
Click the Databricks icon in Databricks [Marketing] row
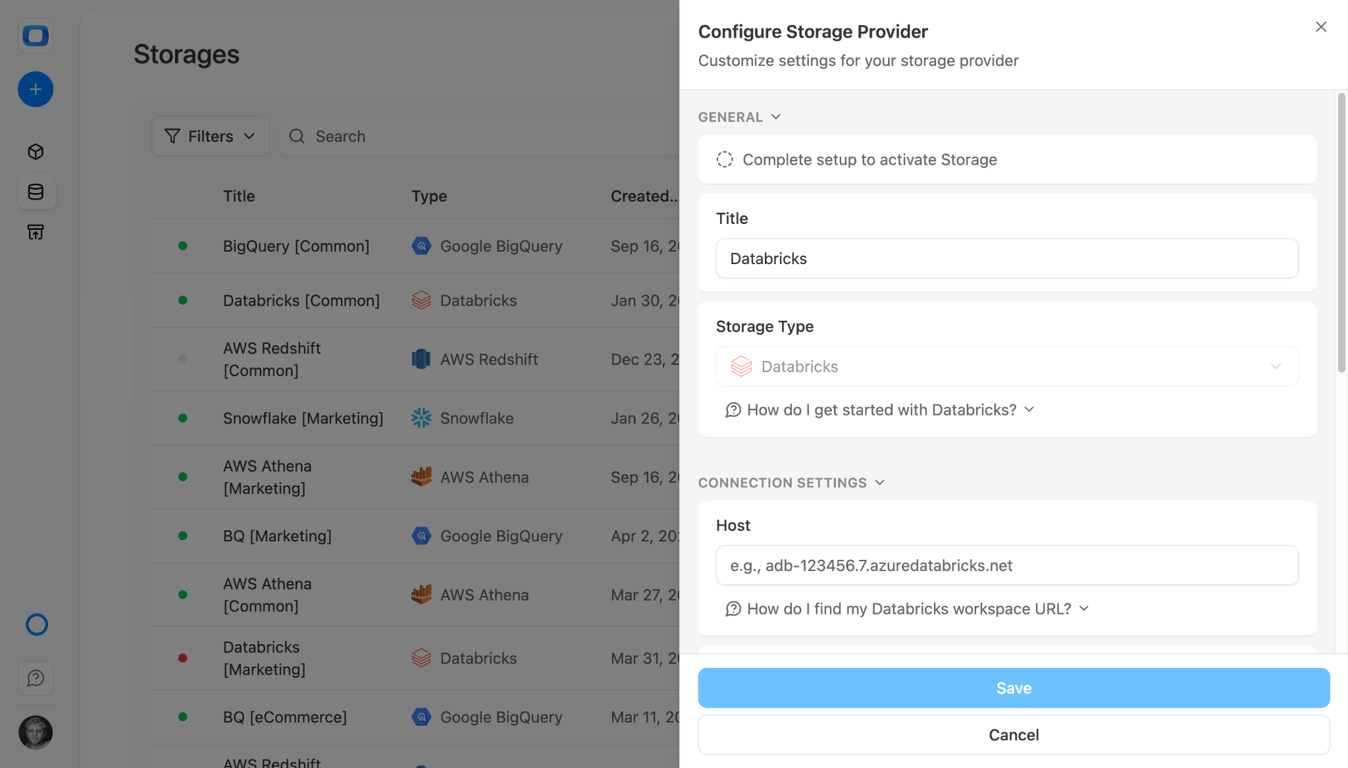(x=421, y=658)
